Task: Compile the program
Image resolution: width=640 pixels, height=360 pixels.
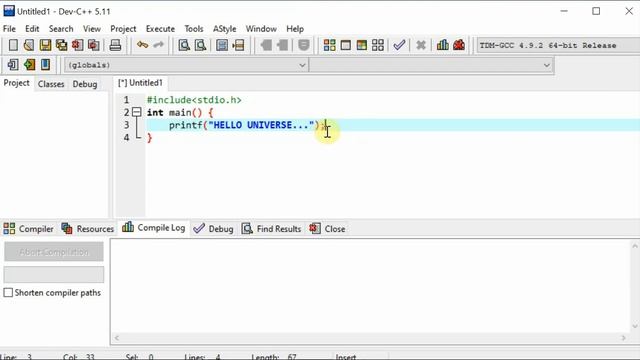Action: point(329,45)
